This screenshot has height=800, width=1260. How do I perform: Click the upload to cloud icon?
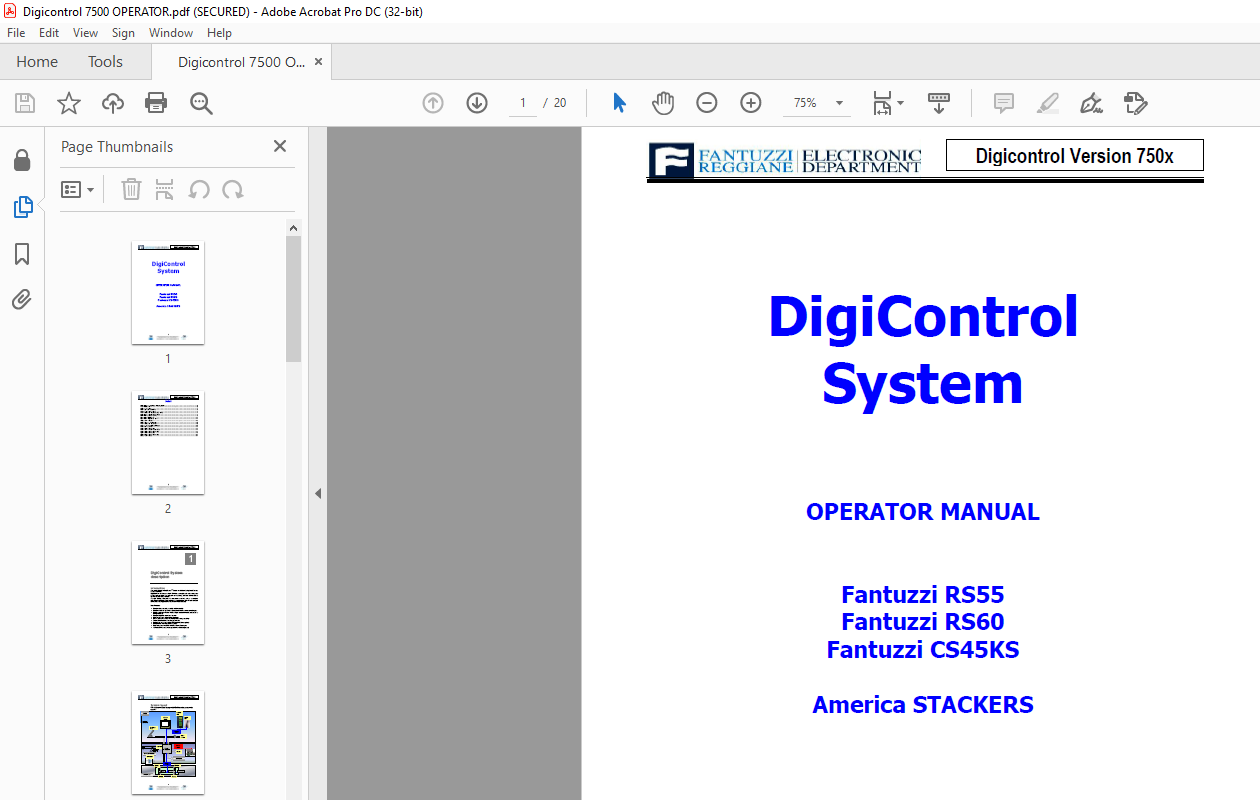coord(113,103)
